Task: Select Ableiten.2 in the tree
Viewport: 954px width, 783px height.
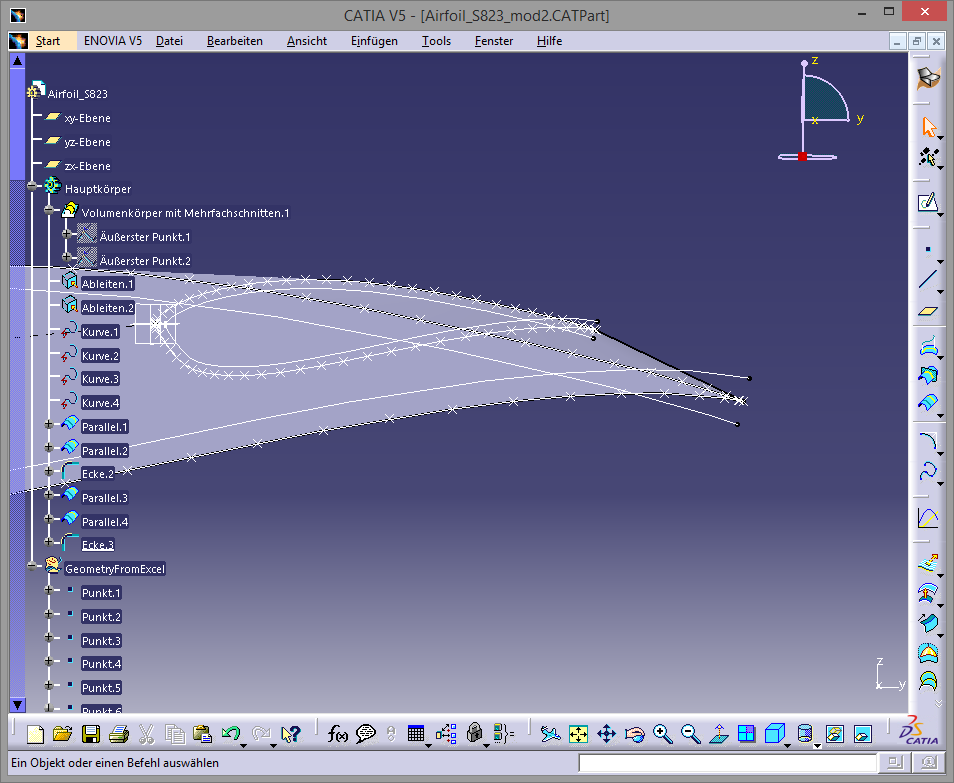Action: point(108,308)
